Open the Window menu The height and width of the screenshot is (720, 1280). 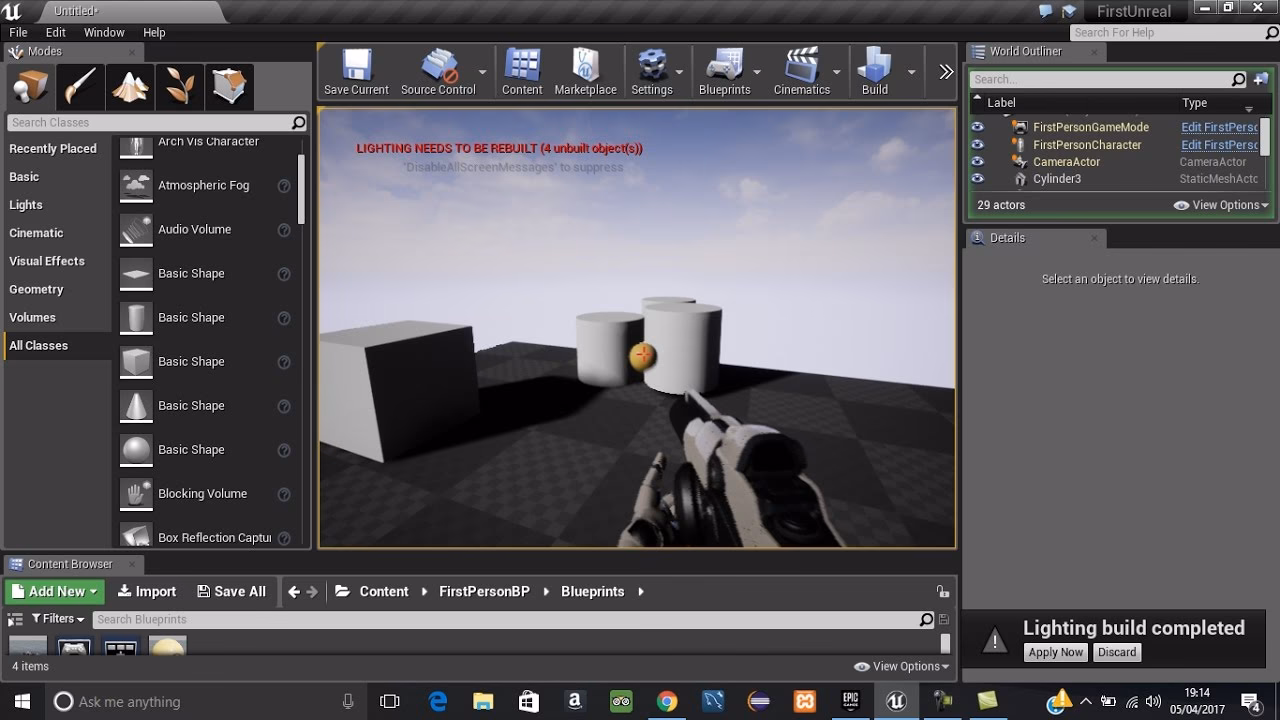[x=104, y=32]
